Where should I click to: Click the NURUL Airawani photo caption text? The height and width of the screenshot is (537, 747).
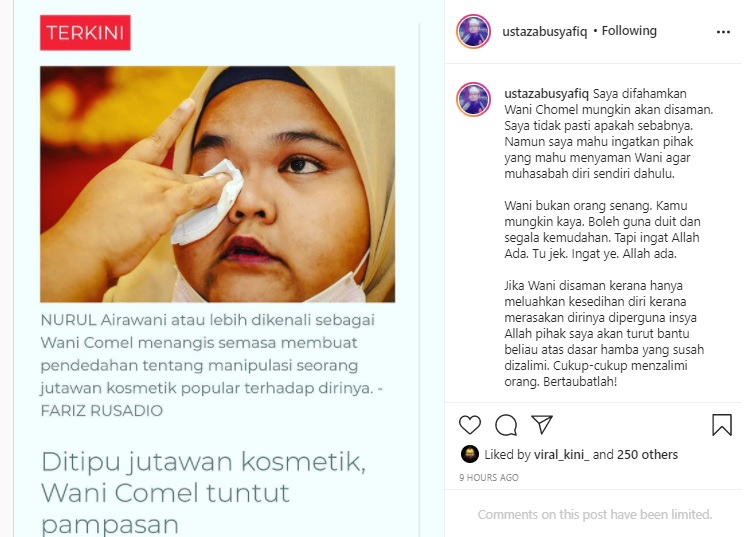pos(212,365)
